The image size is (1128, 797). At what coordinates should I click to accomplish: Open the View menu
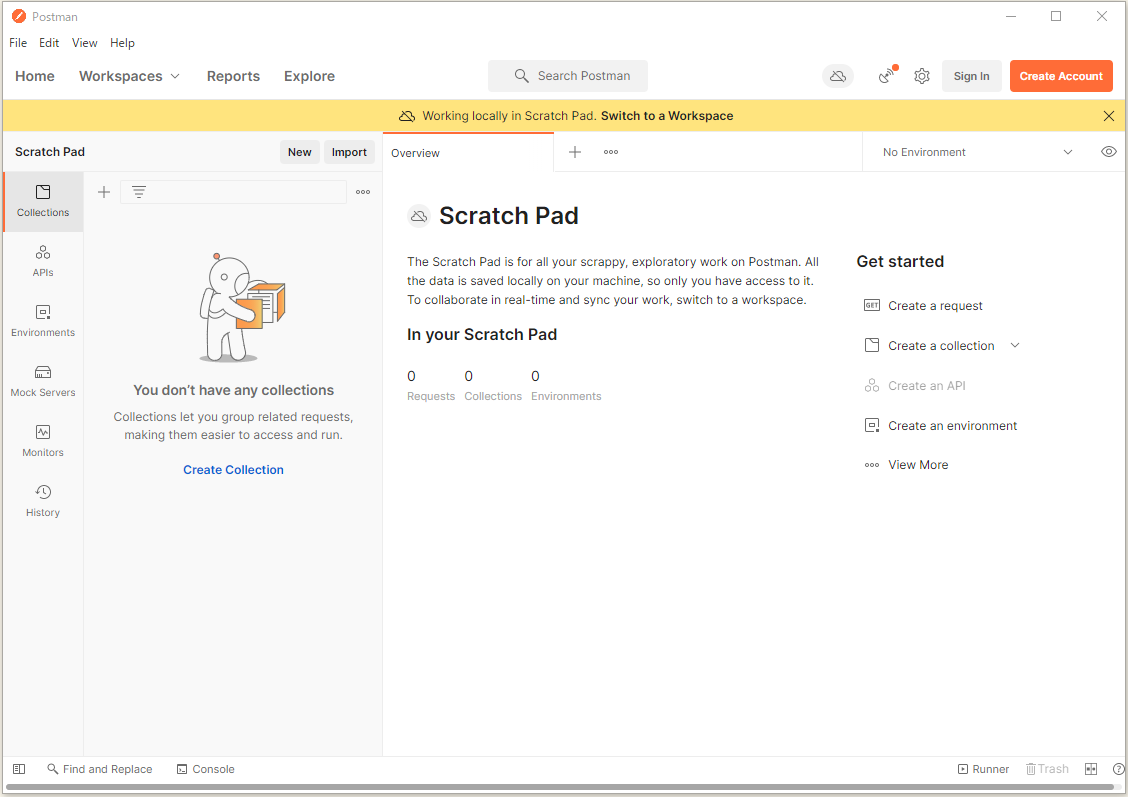pos(84,42)
